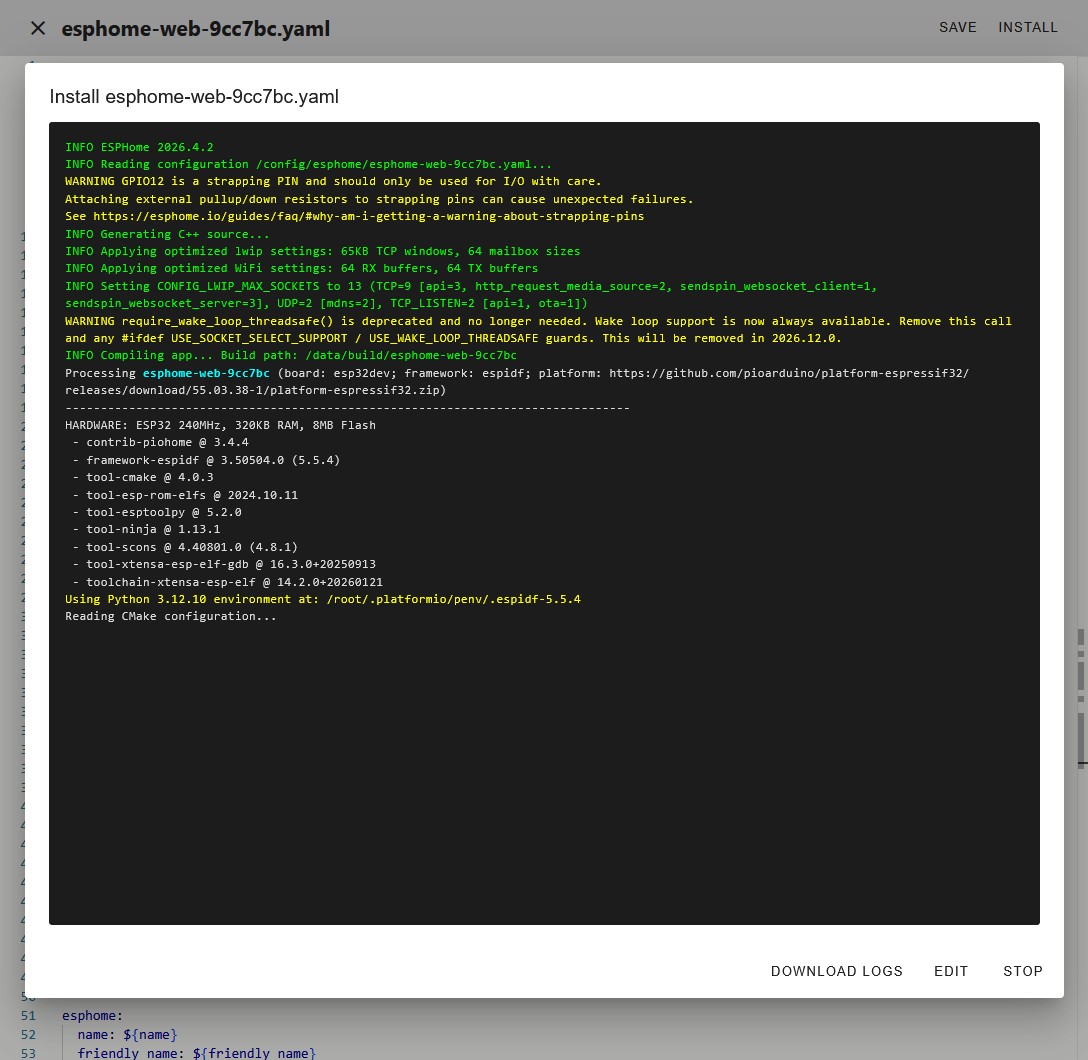Select the 'tool-cmake @ 4.0.3' line
Viewport: 1088px width, 1060px height.
(x=143, y=477)
